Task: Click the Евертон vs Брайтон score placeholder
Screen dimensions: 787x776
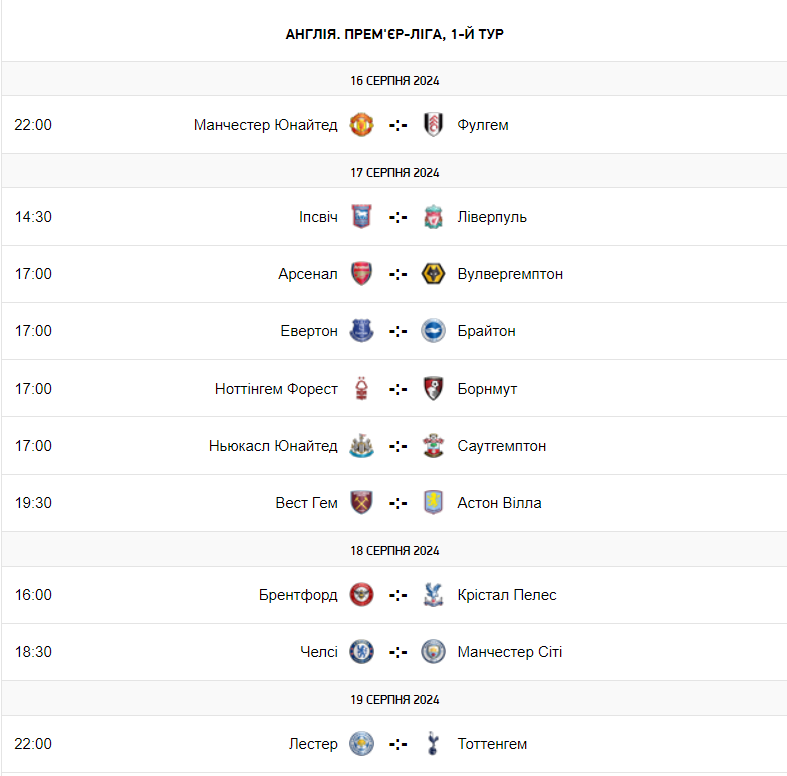Action: click(x=398, y=331)
